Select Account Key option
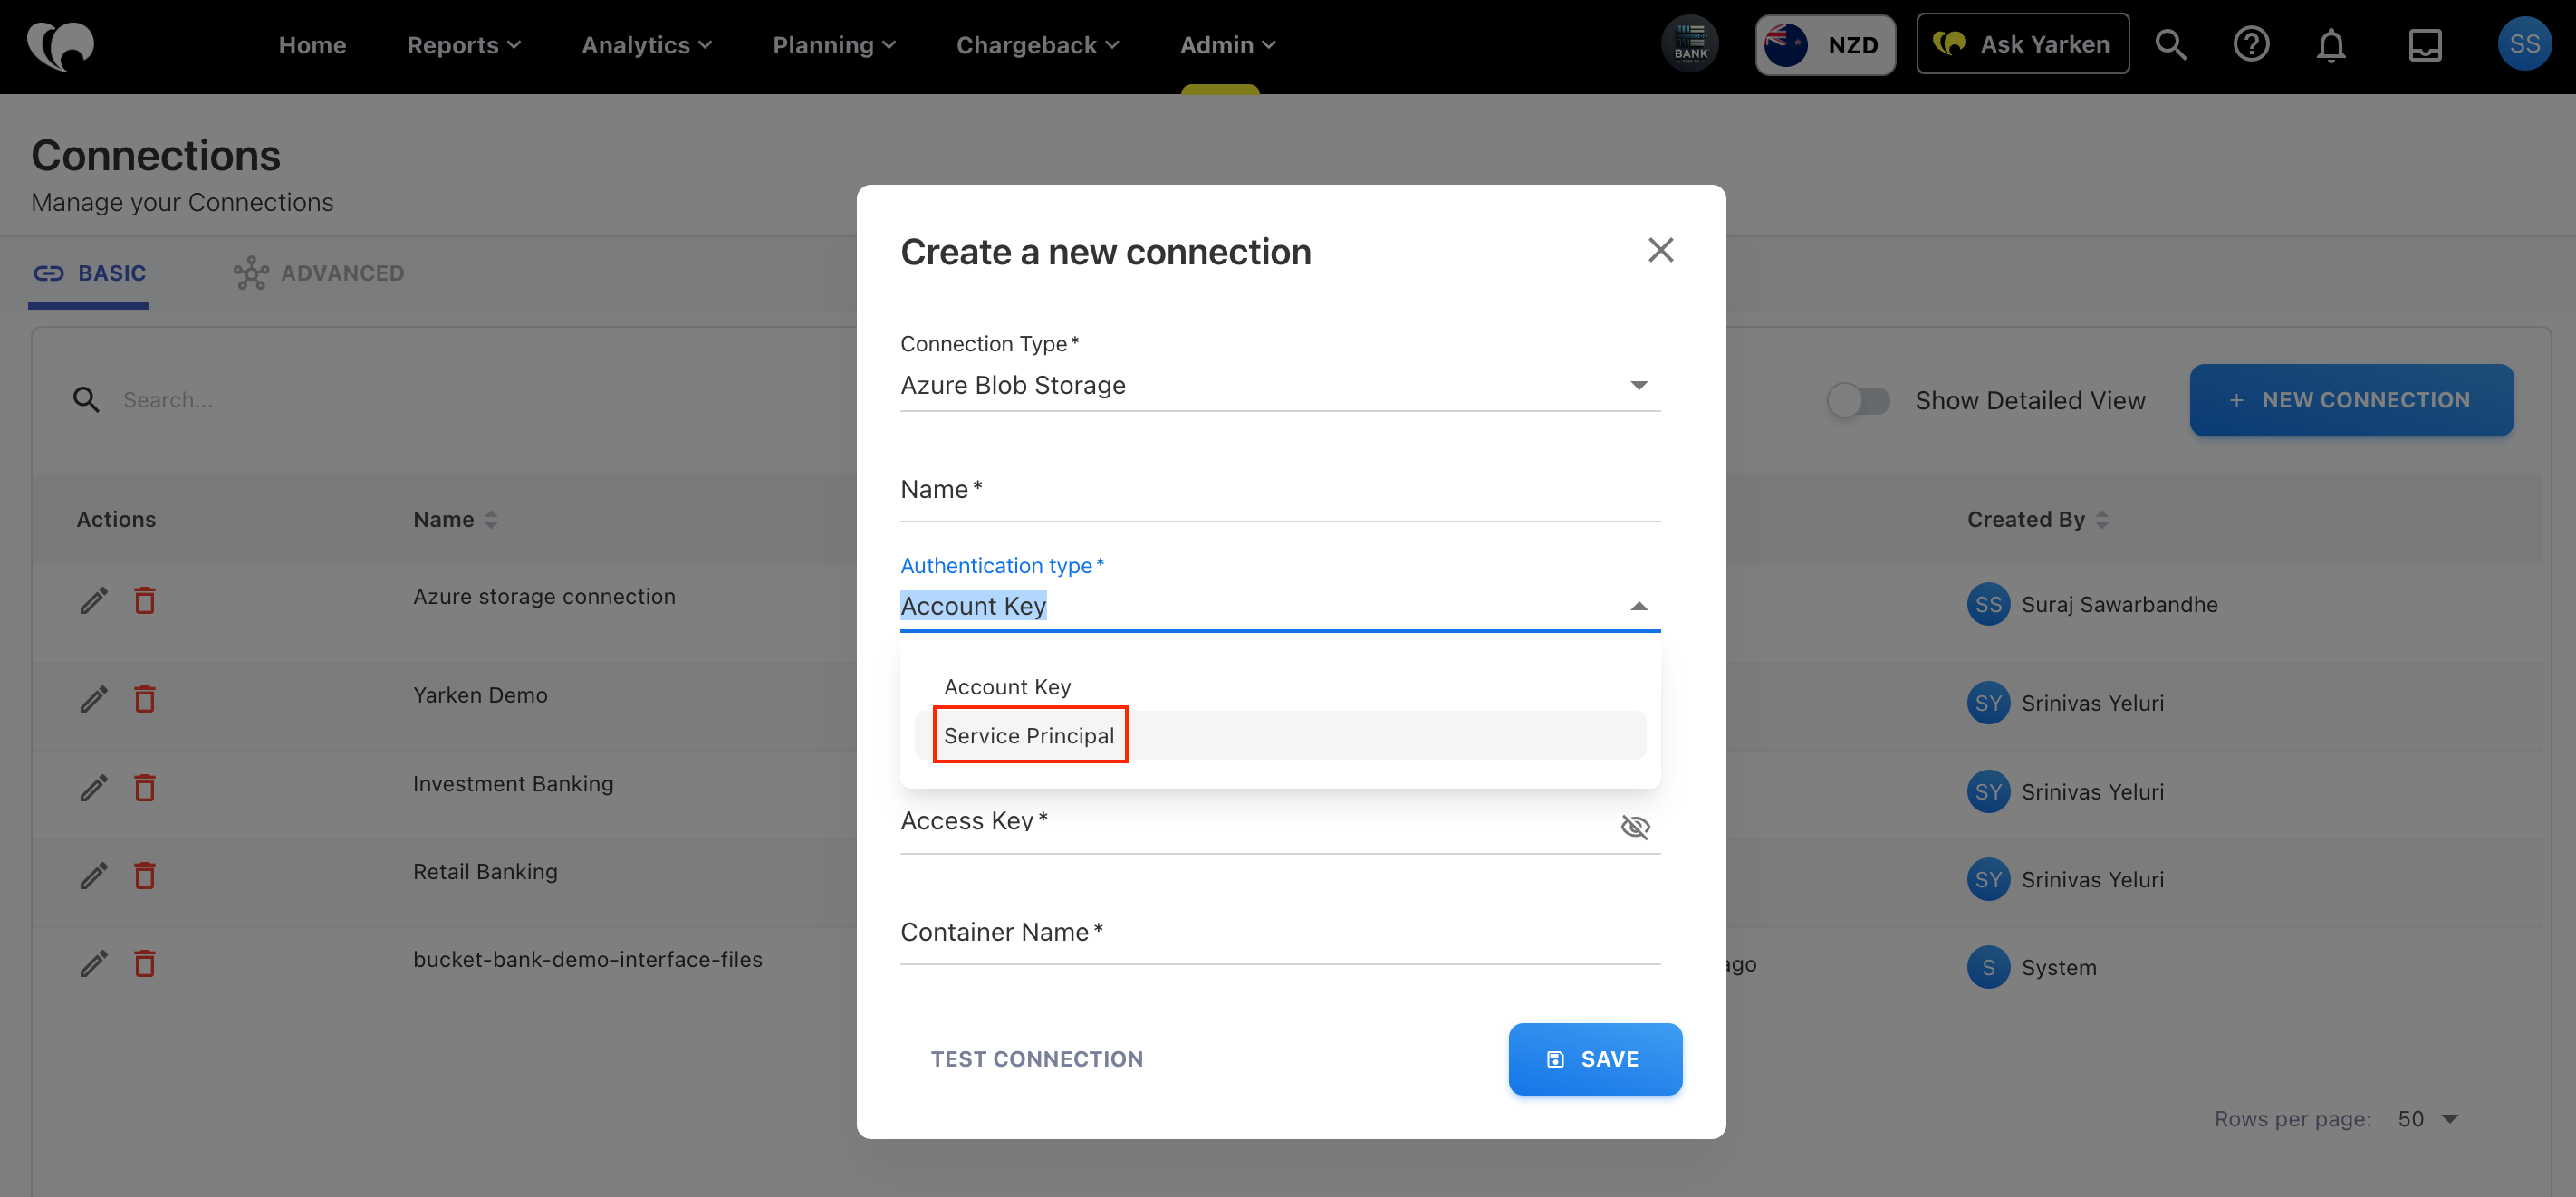Viewport: 2576px width, 1197px height. point(1280,687)
